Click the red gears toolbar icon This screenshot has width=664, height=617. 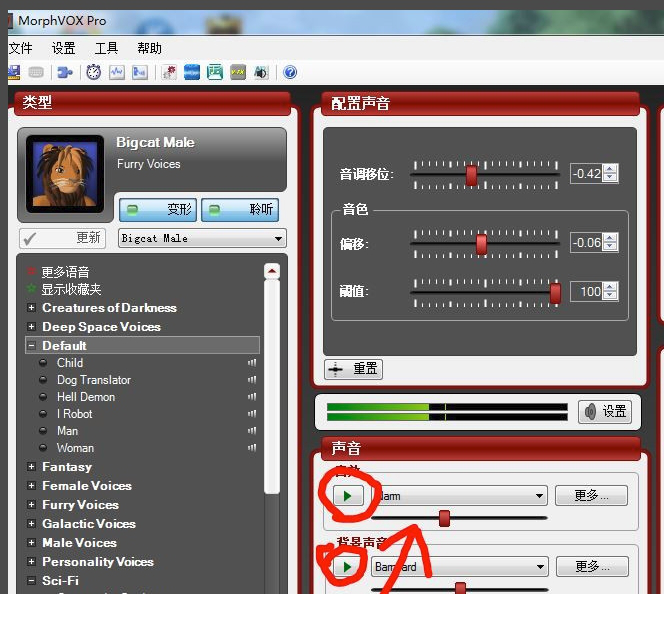pyautogui.click(x=169, y=72)
